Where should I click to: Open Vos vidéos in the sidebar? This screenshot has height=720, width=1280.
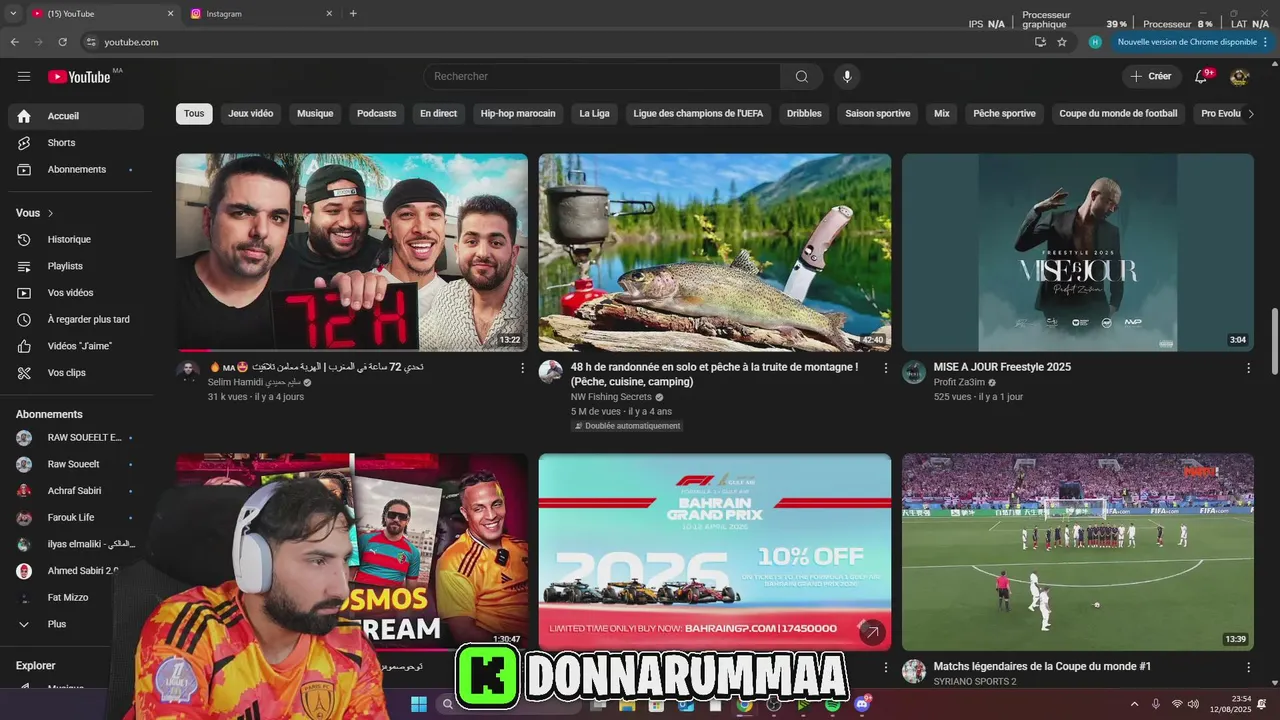click(76, 293)
